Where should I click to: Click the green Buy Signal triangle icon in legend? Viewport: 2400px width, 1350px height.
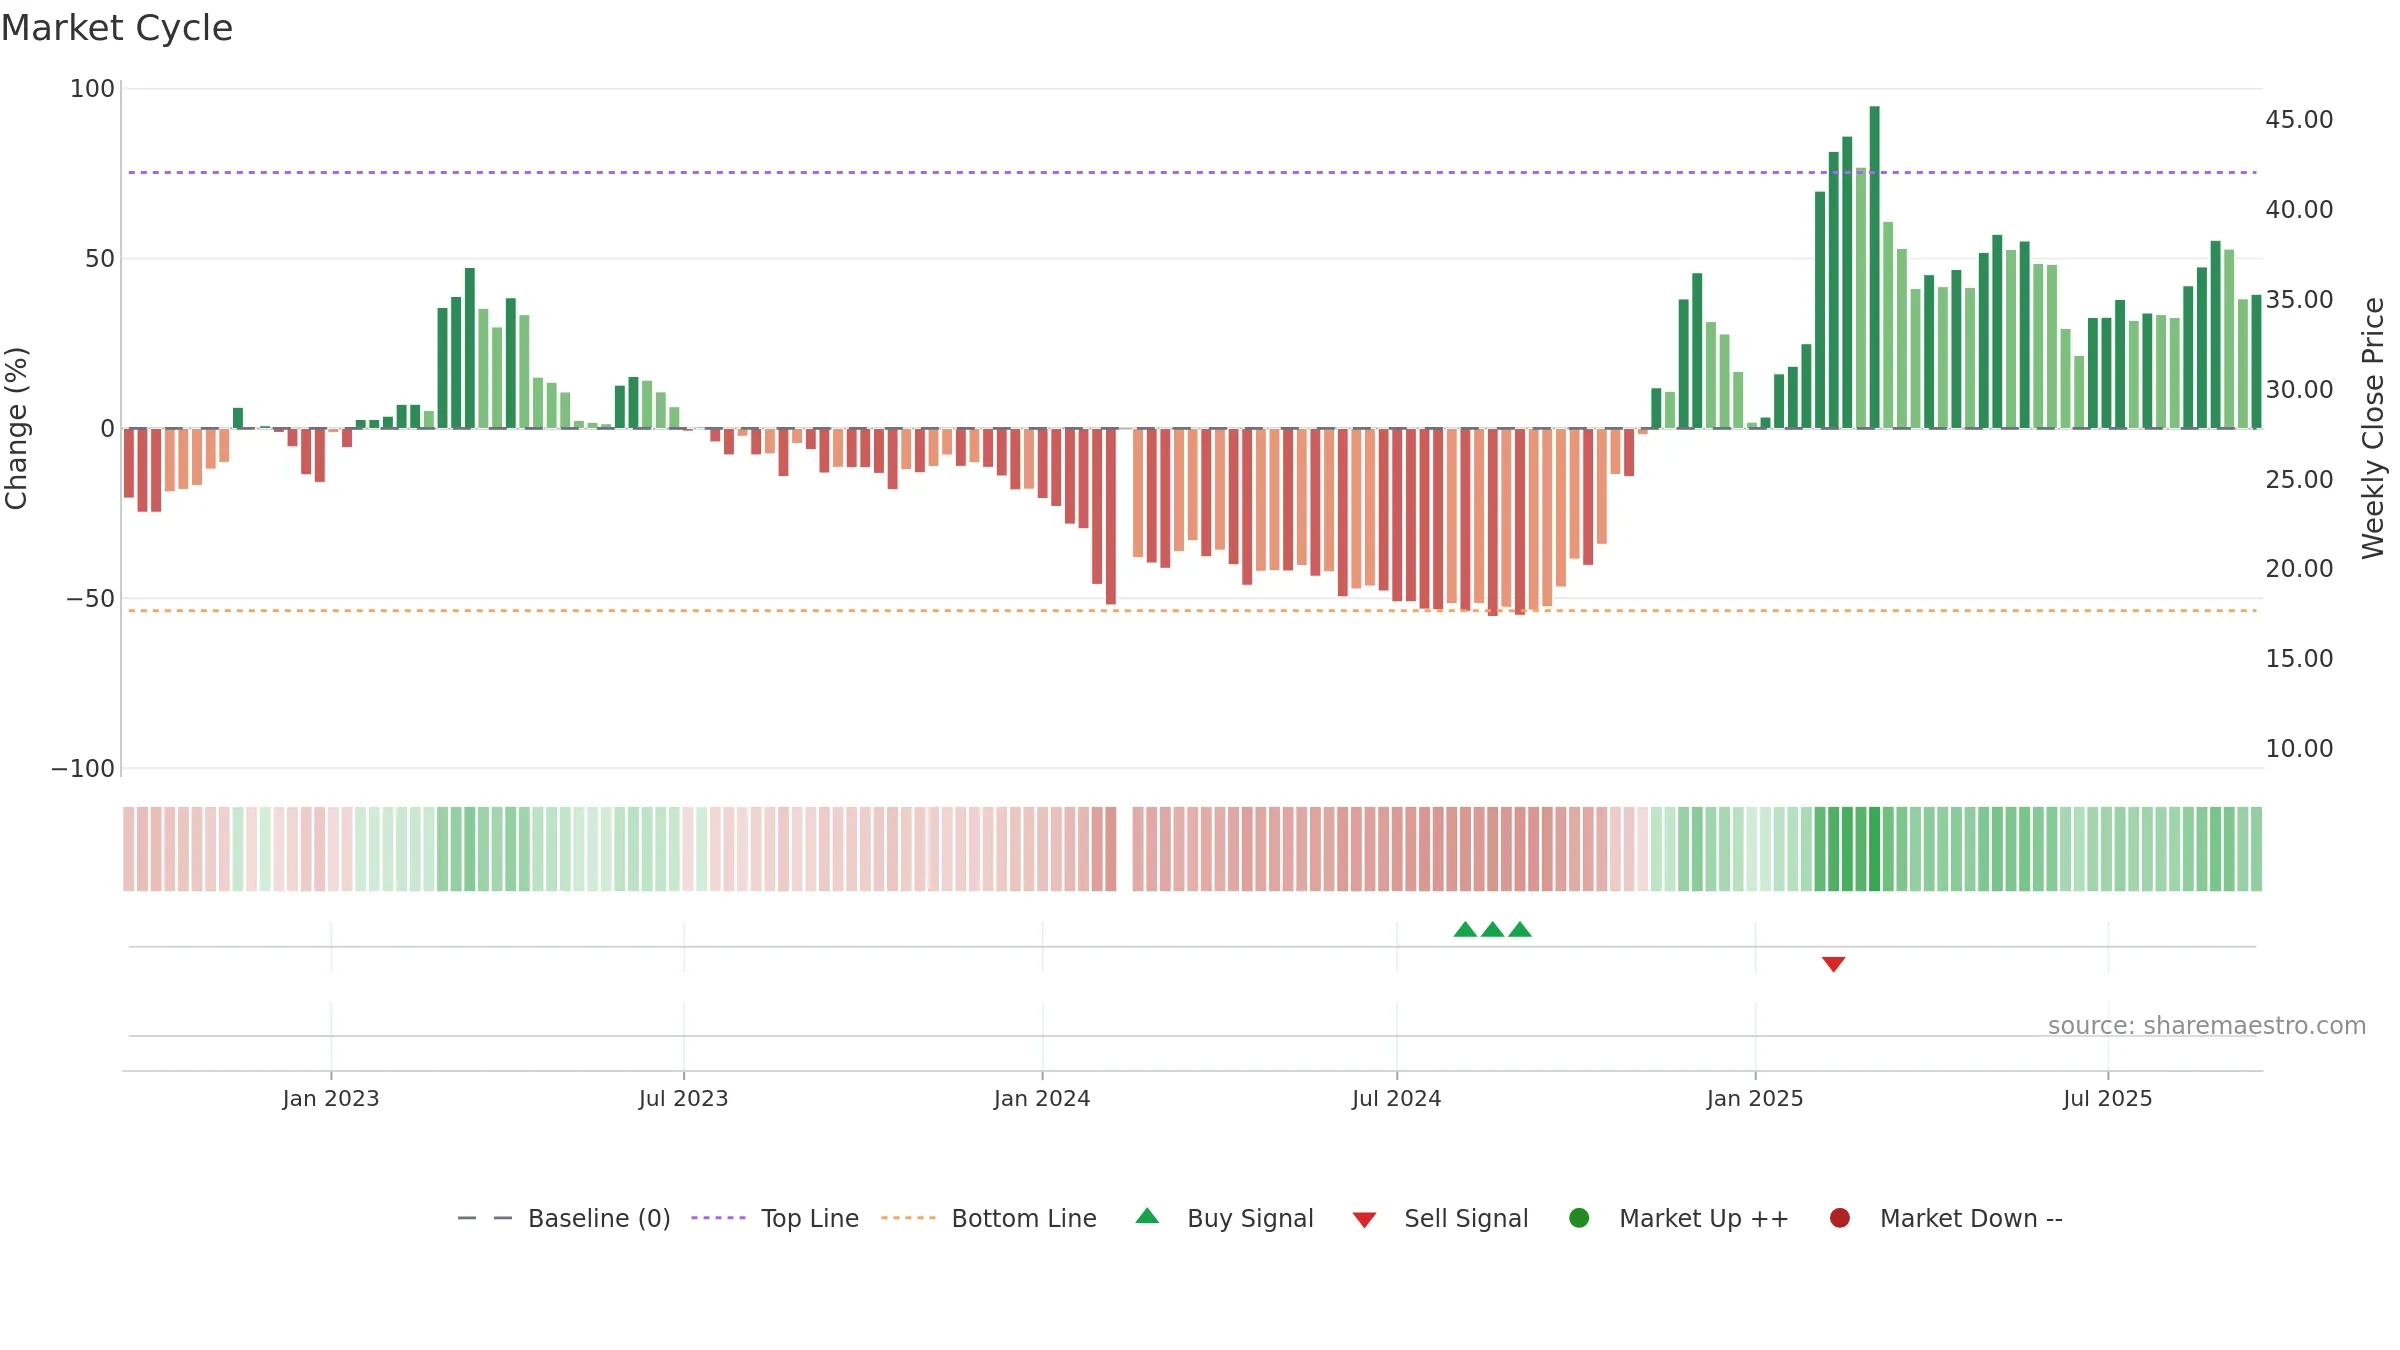click(1147, 1216)
